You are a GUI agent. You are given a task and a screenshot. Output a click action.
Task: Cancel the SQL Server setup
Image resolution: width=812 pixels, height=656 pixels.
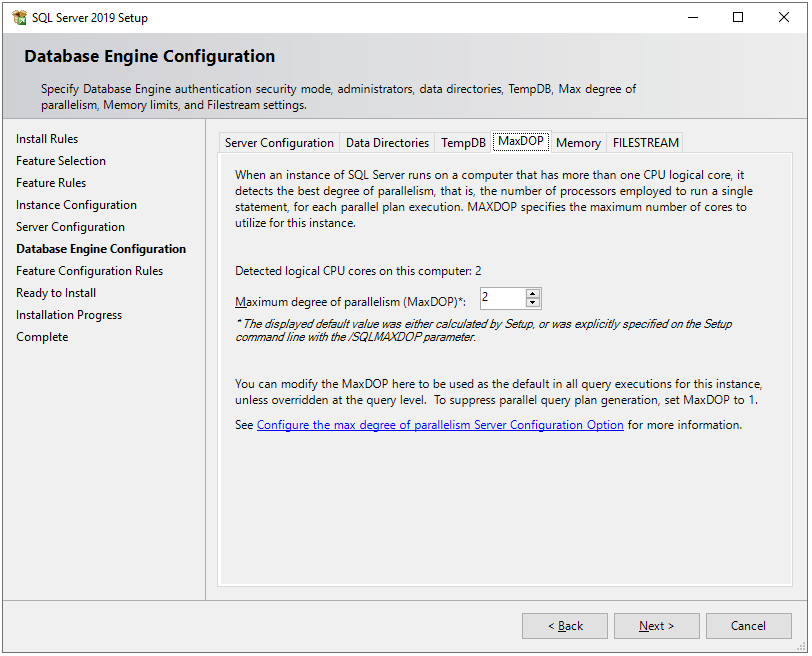coord(748,626)
